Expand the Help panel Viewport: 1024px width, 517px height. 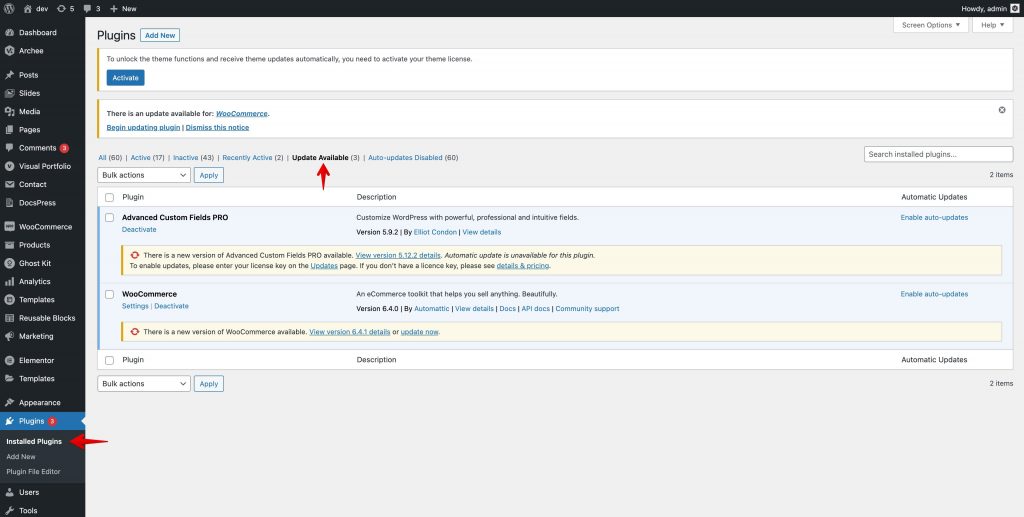[x=993, y=25]
